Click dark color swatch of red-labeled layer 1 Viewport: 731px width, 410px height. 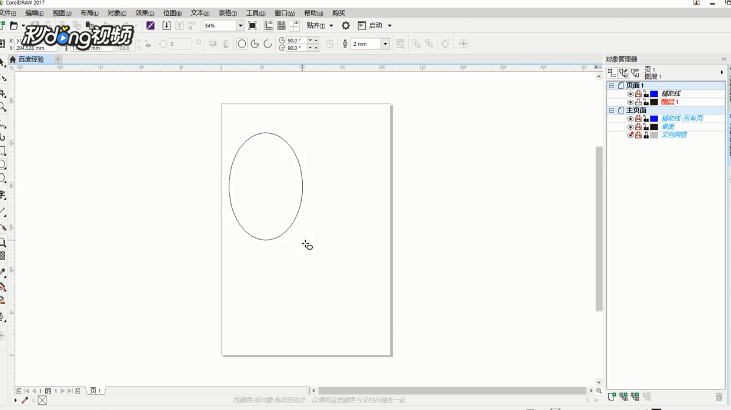654,102
